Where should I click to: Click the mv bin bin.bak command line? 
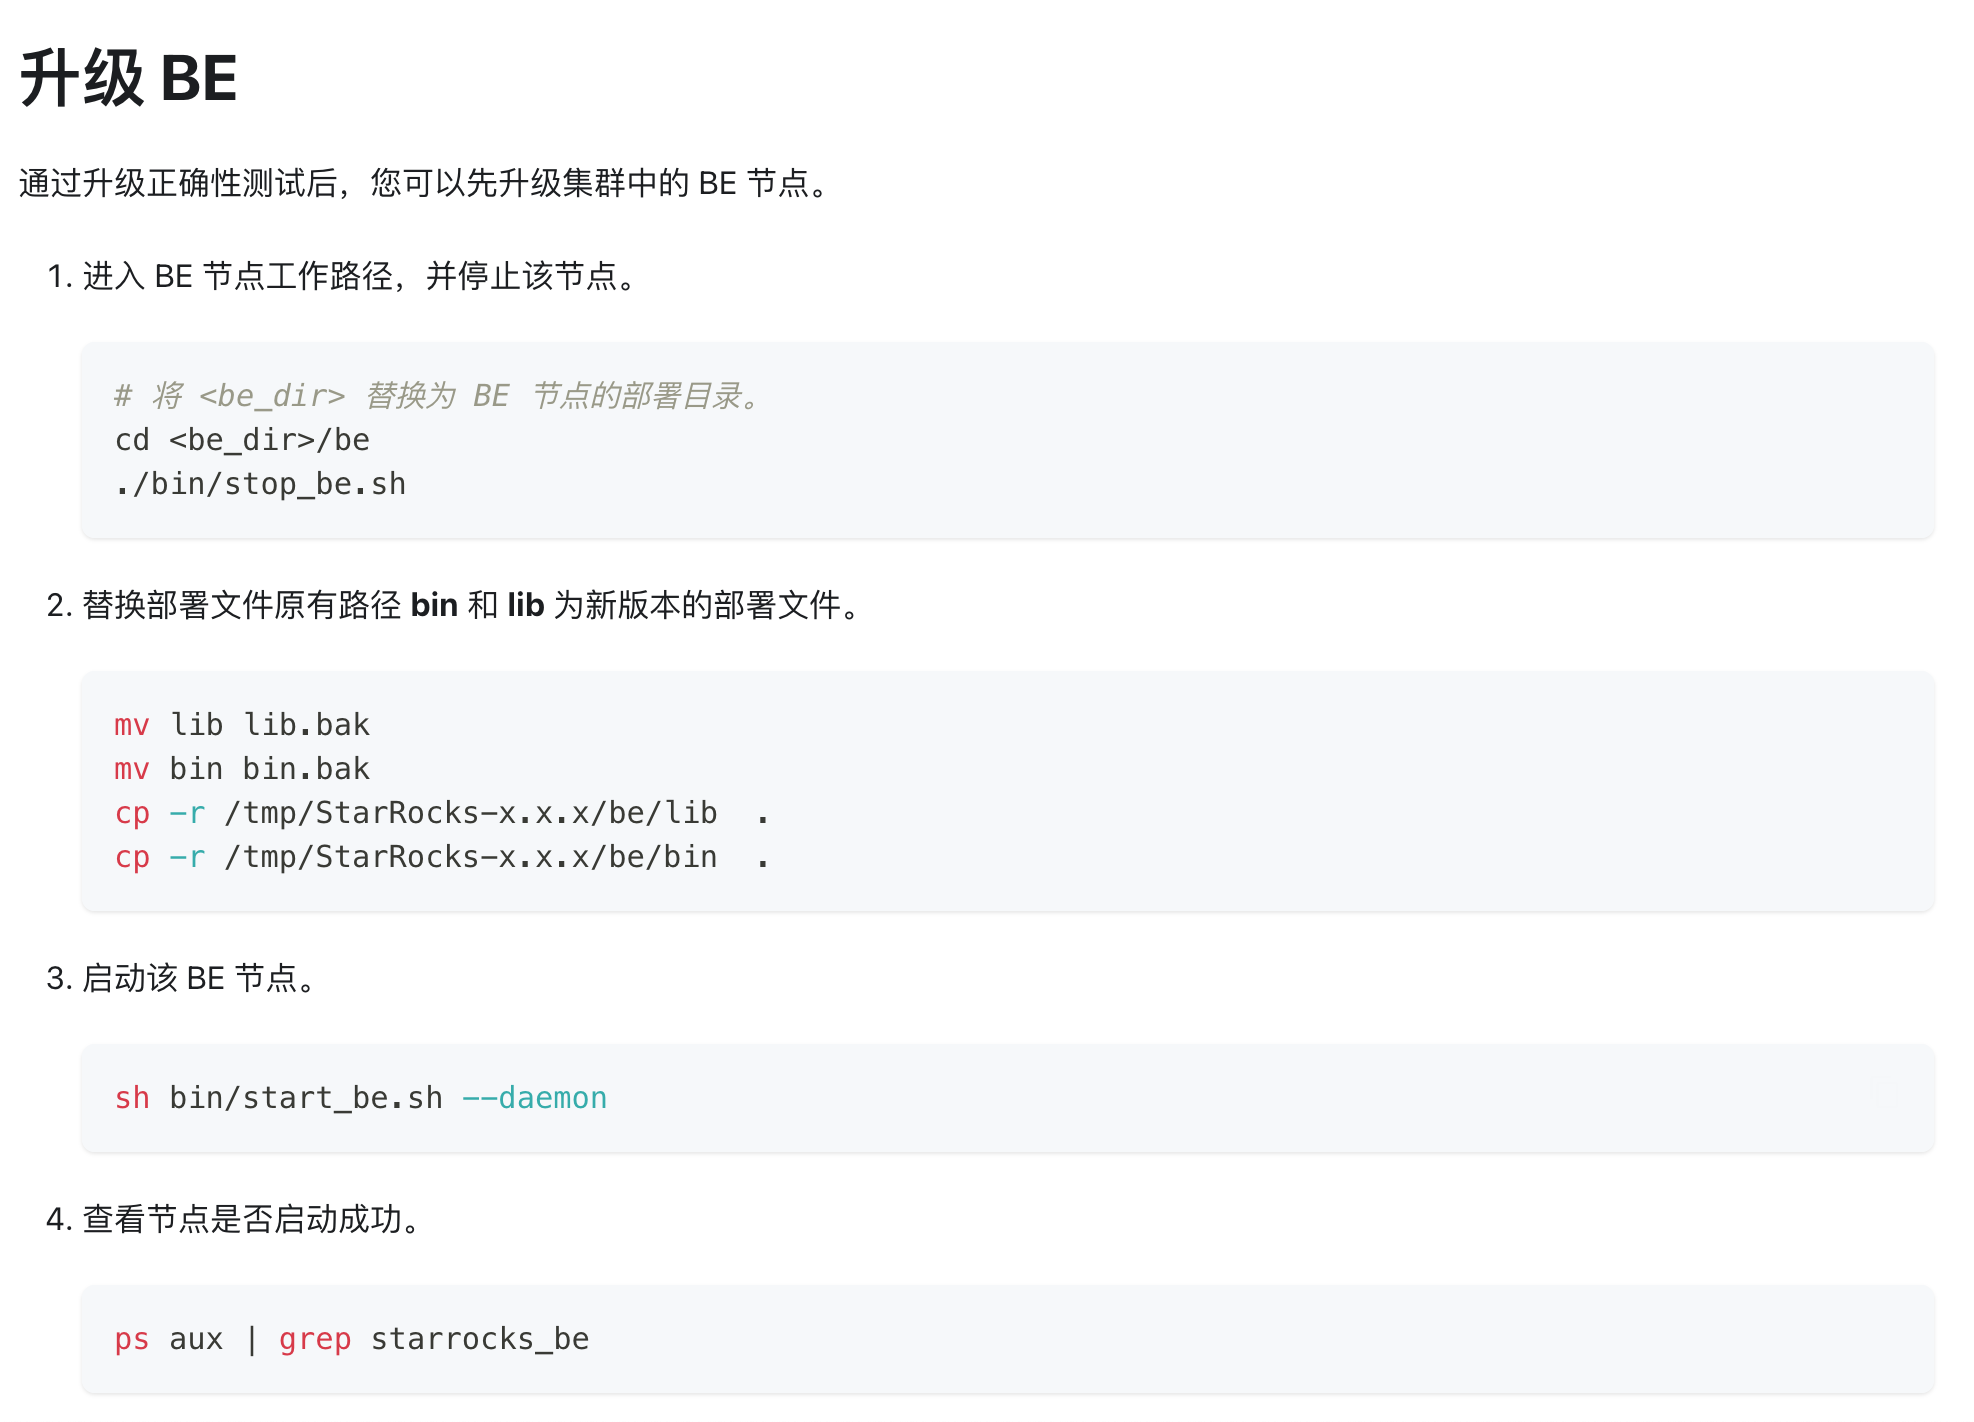(x=242, y=769)
